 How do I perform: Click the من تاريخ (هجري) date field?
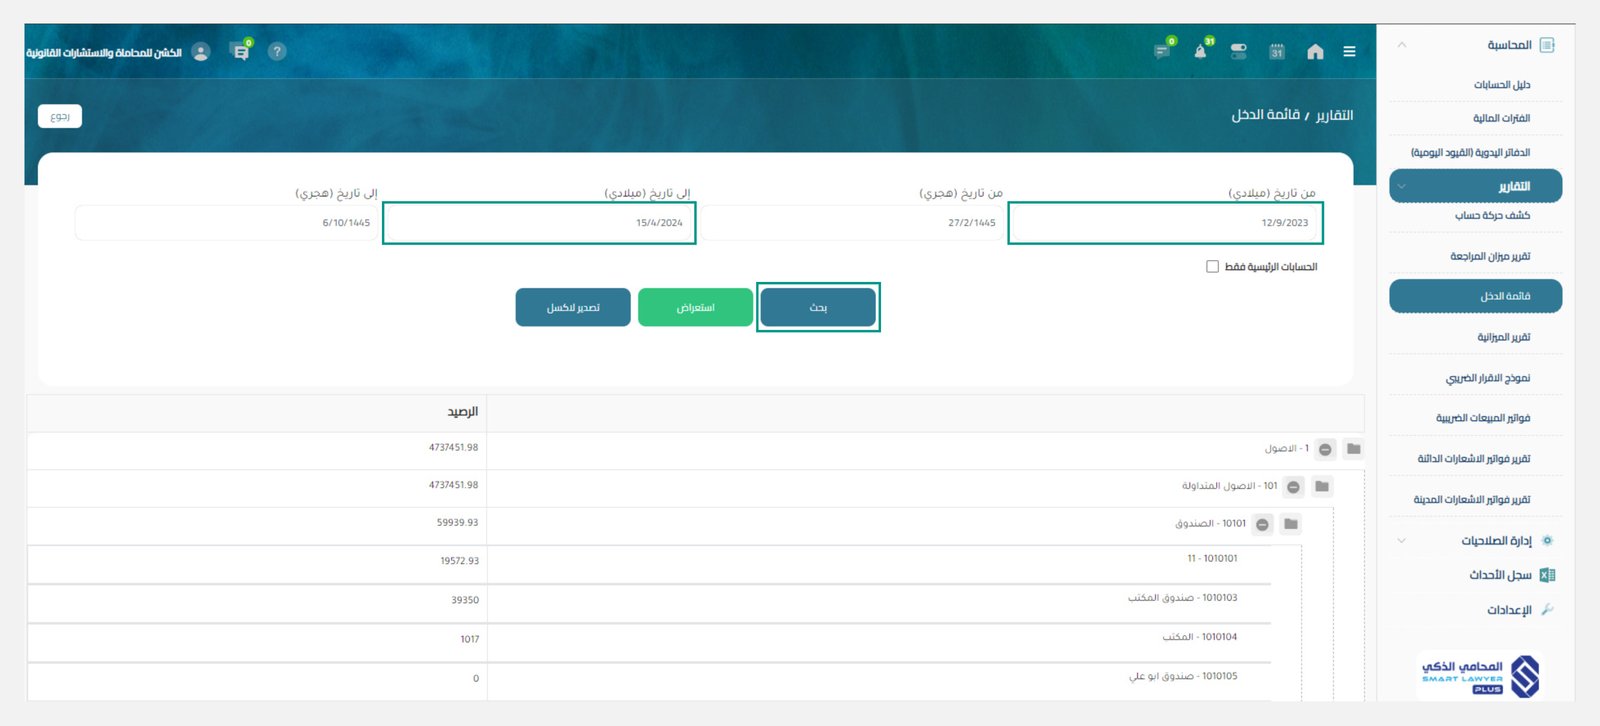(x=852, y=223)
